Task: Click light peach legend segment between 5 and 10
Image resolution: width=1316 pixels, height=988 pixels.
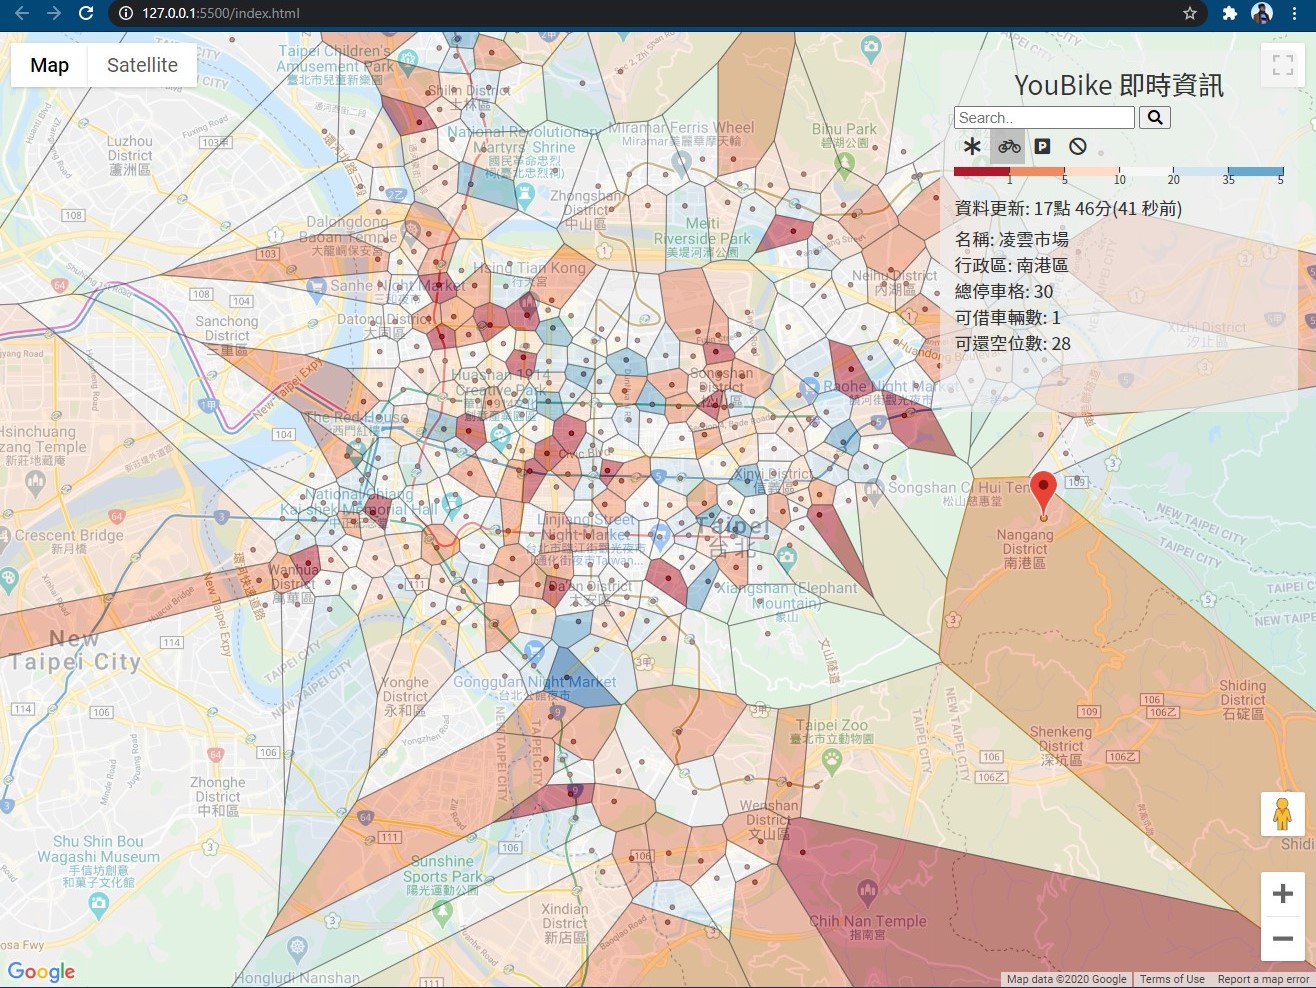Action: point(1092,171)
